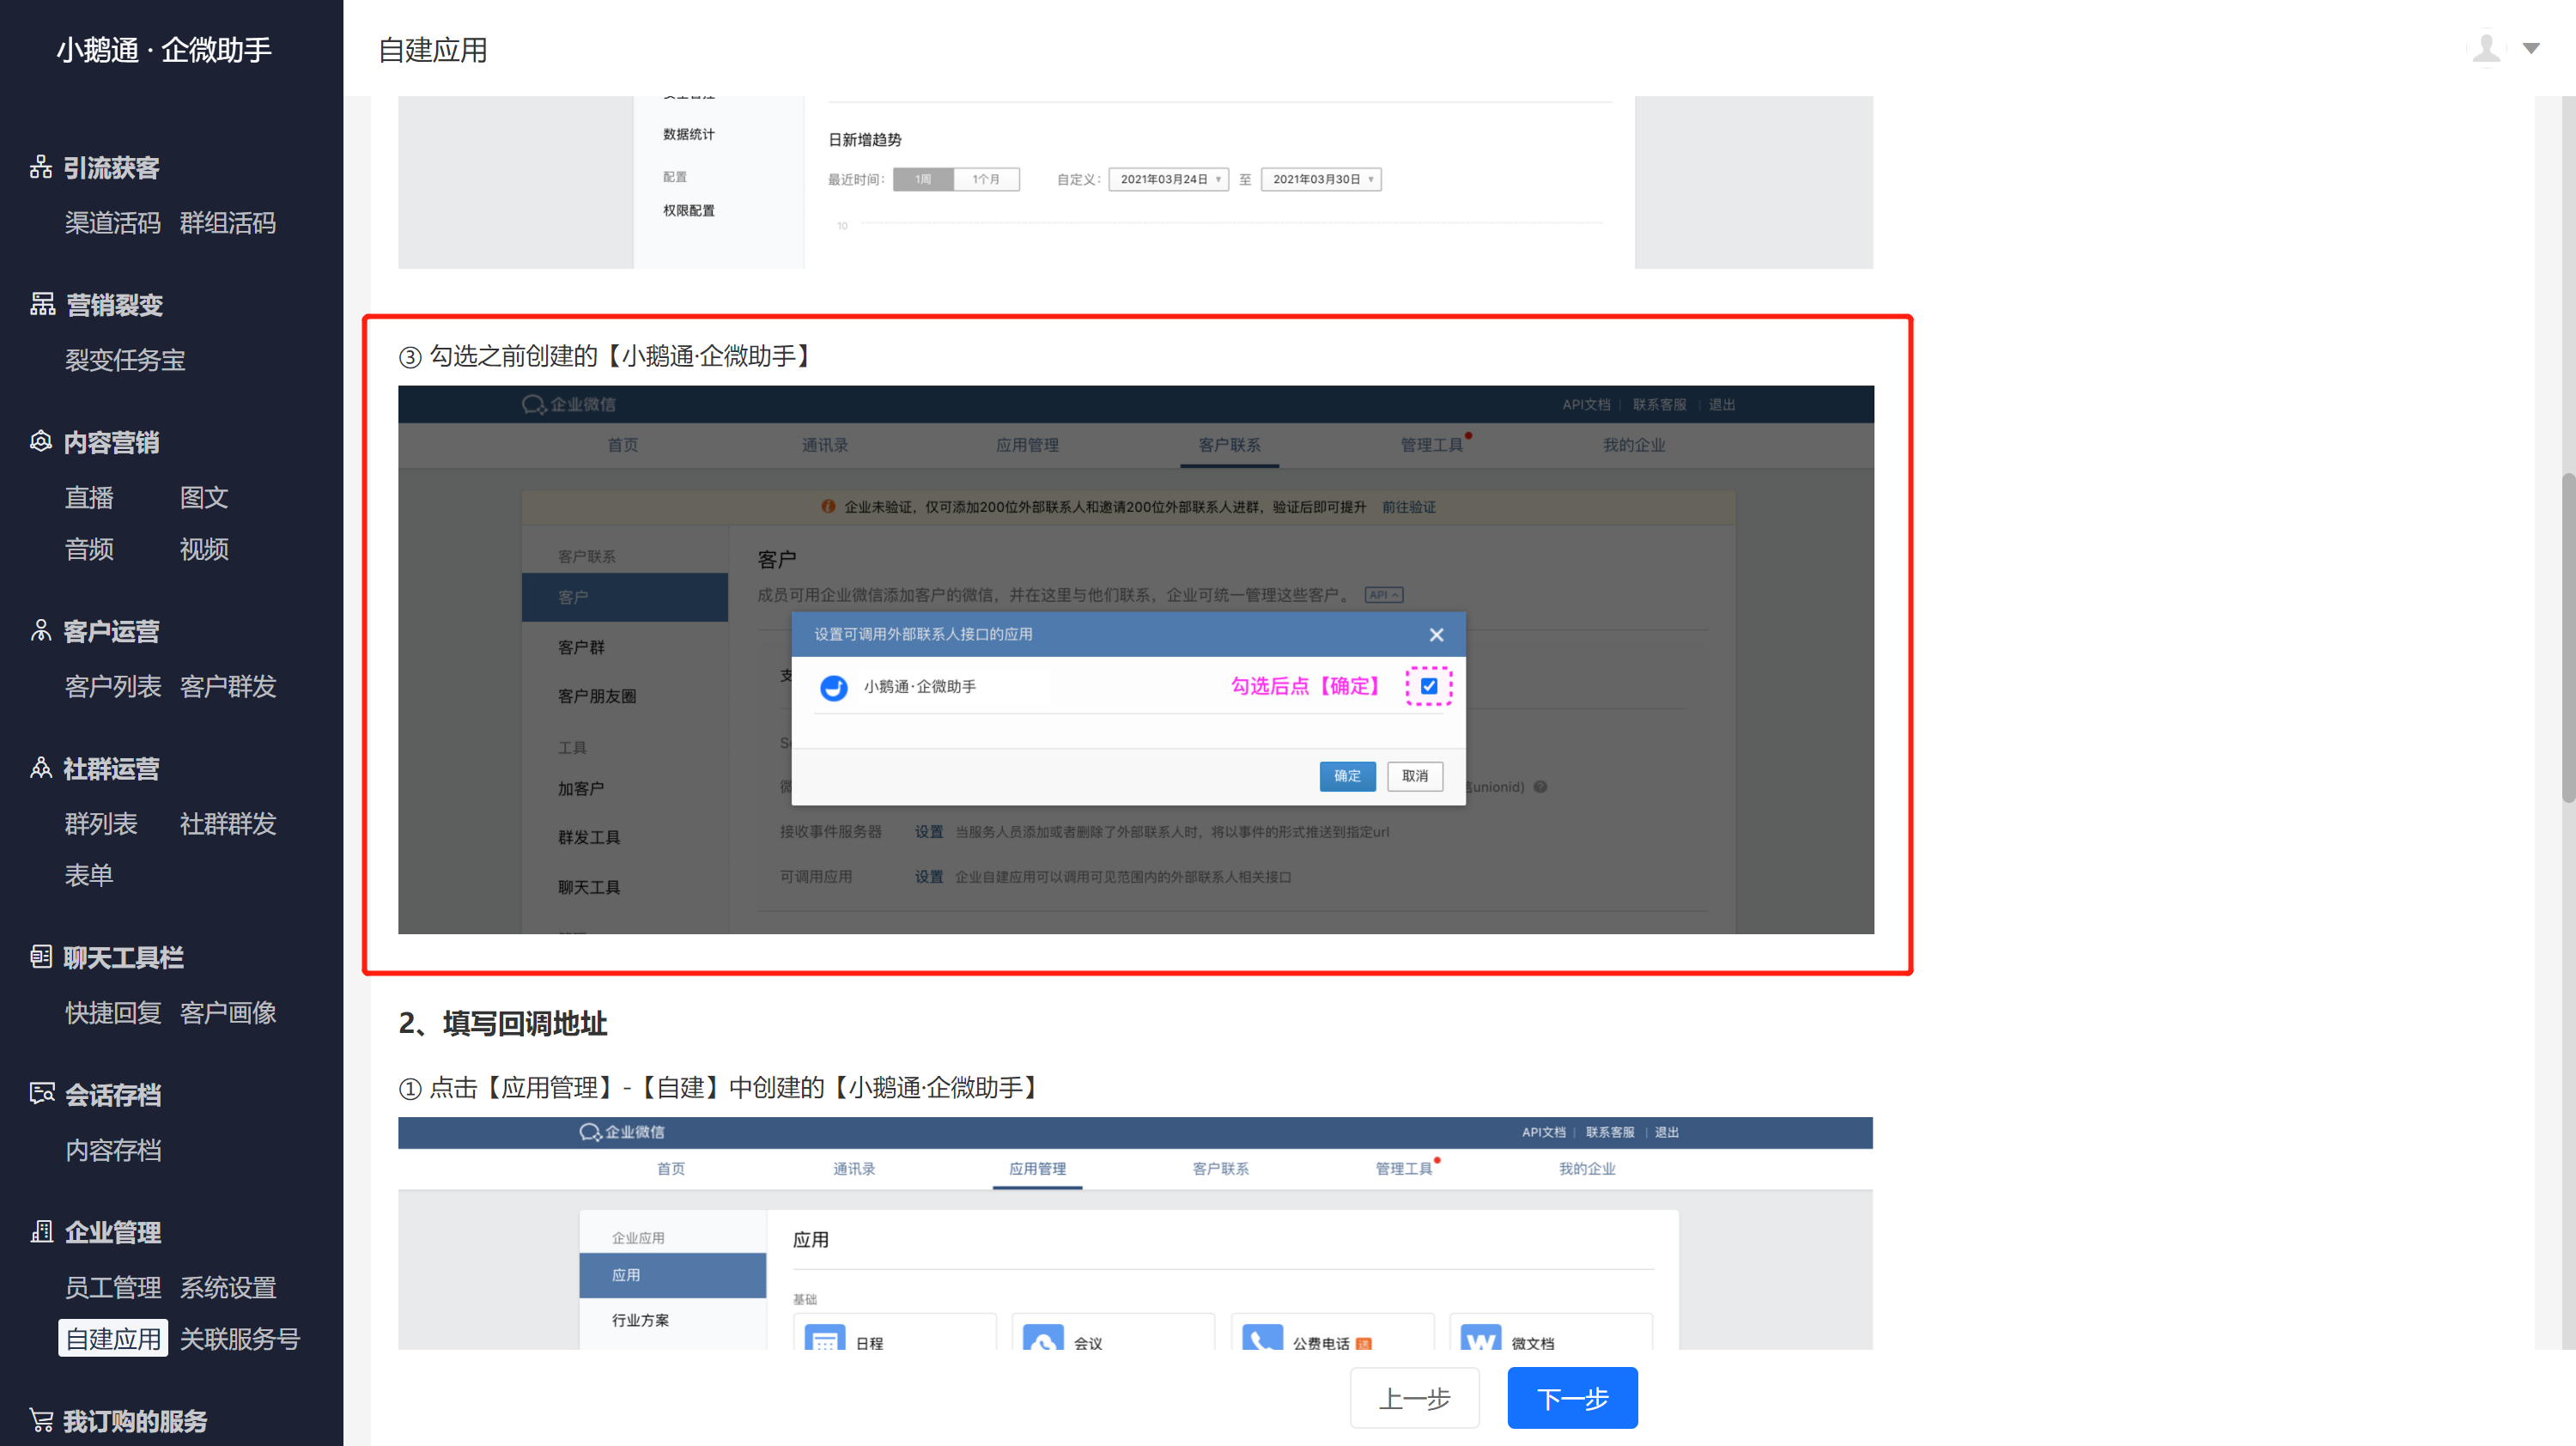This screenshot has width=2576, height=1446.
Task: Click the 聊天工具栏 sidebar icon
Action: (x=41, y=956)
